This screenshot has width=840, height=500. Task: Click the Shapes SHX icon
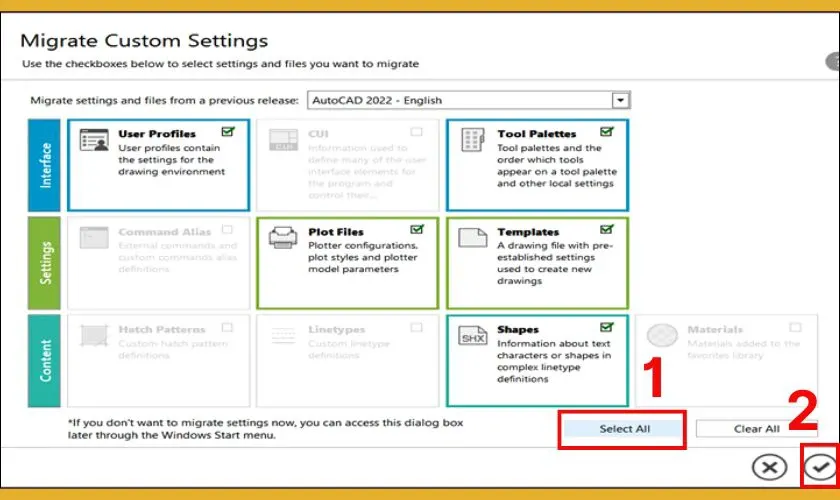tap(473, 337)
